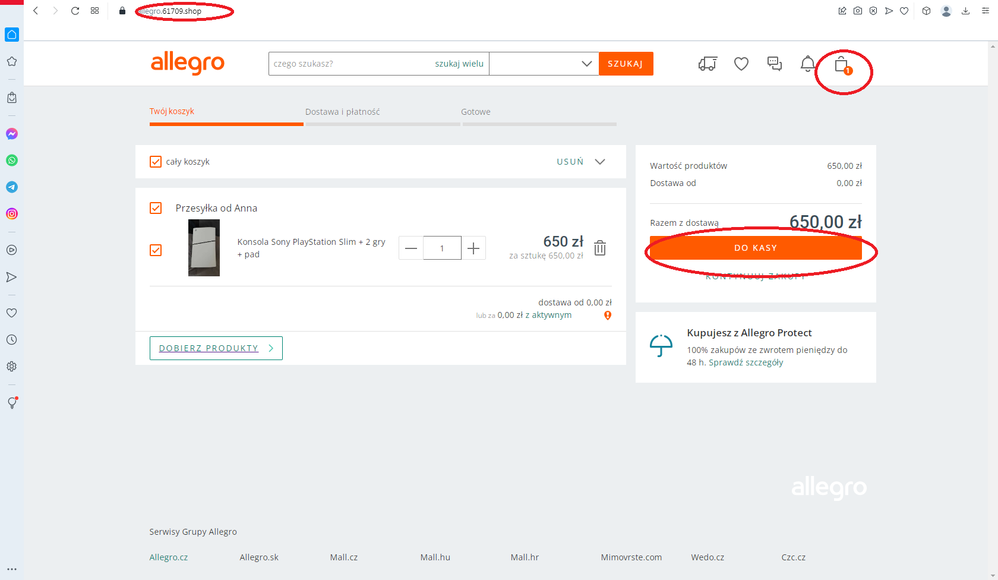Screen dimensions: 998x580
Task: Toggle the "cały koszyk" checkbox
Action: pos(155,162)
